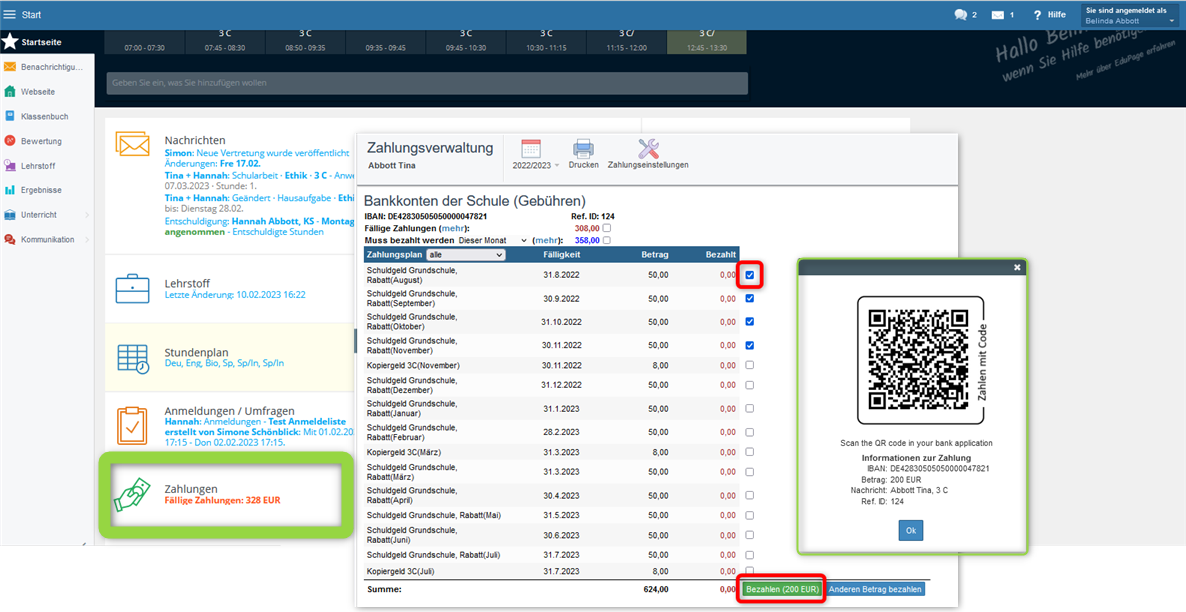
Task: Open 'mehr' link beside Fällige Zahlungen
Action: [x=454, y=228]
